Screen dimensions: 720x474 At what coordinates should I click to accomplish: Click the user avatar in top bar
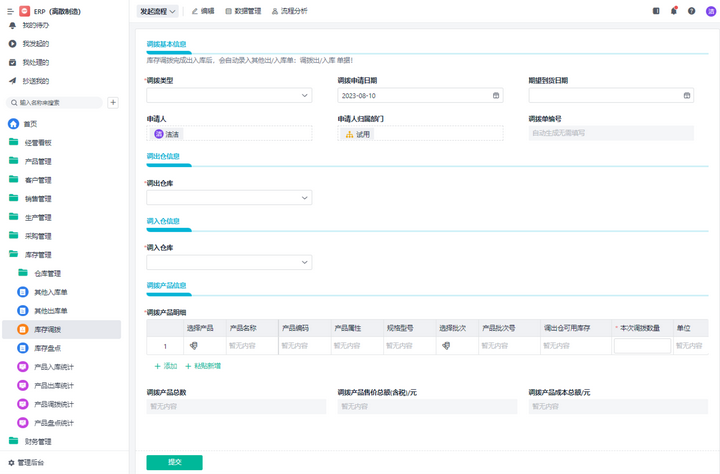(711, 11)
